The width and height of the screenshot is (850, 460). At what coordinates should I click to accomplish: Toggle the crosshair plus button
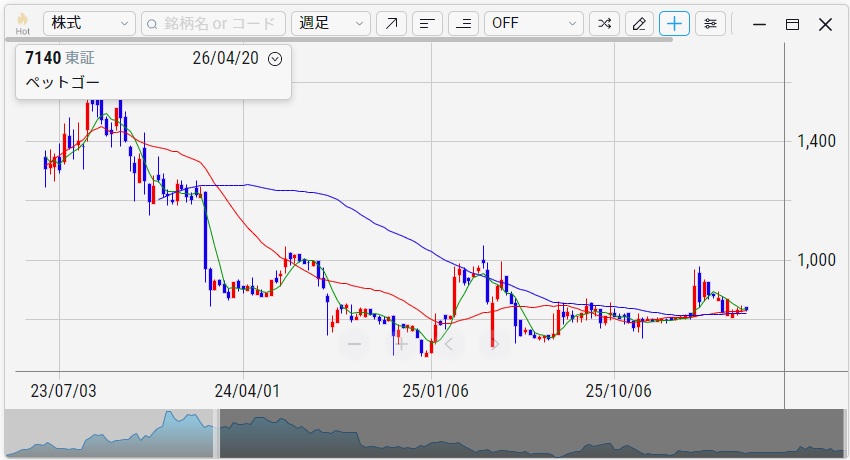(674, 24)
